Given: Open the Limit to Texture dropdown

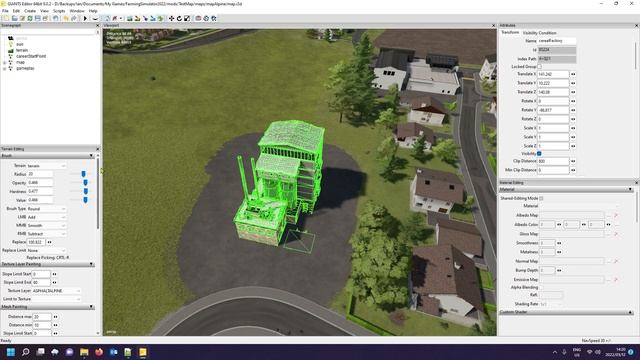Looking at the screenshot, I should click(56, 299).
